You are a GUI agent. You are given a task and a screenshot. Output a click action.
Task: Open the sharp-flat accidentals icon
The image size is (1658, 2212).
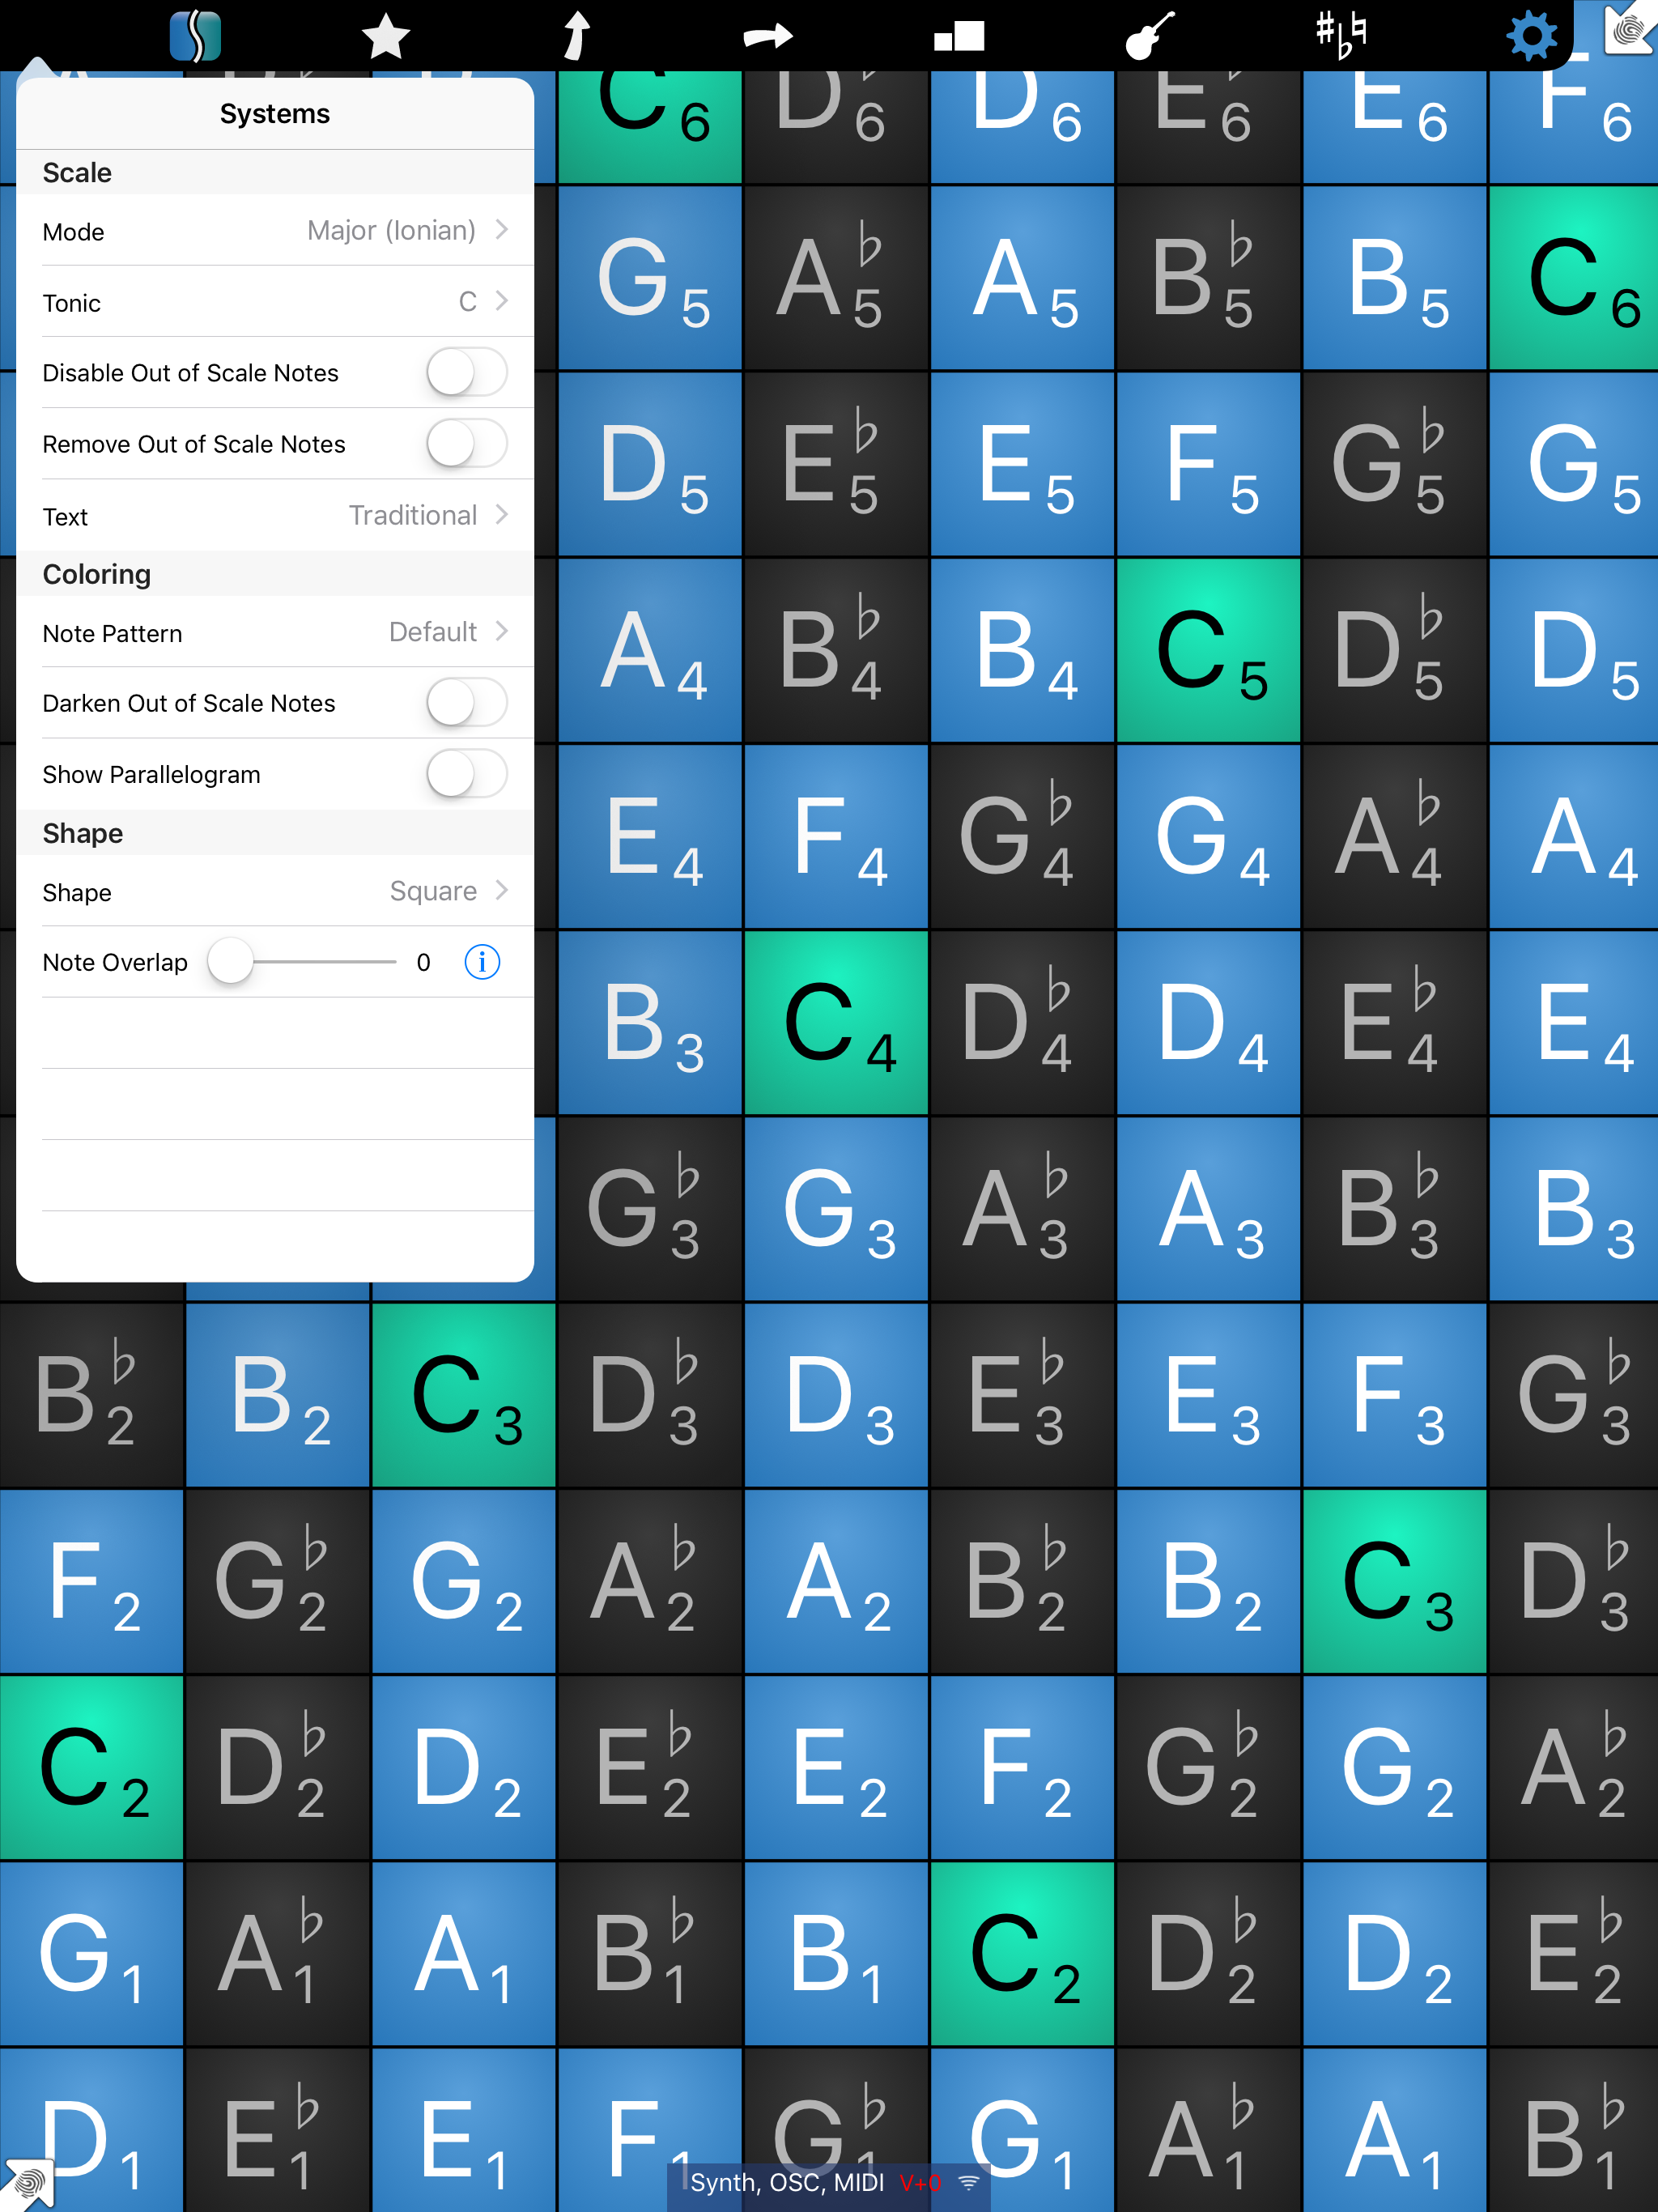(1340, 36)
